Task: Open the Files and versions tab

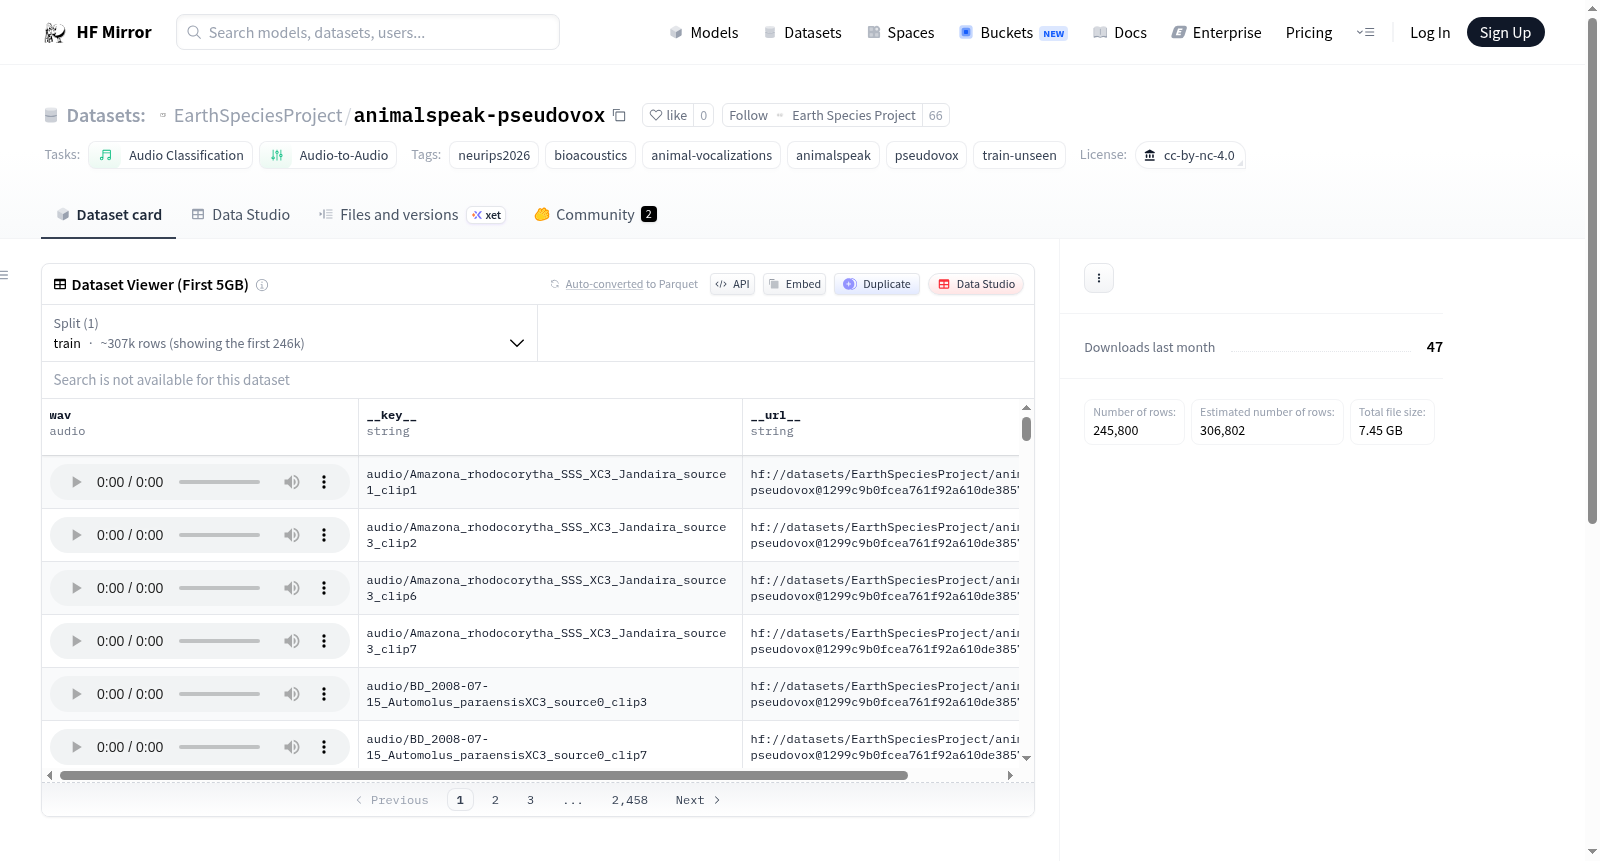Action: 412,215
